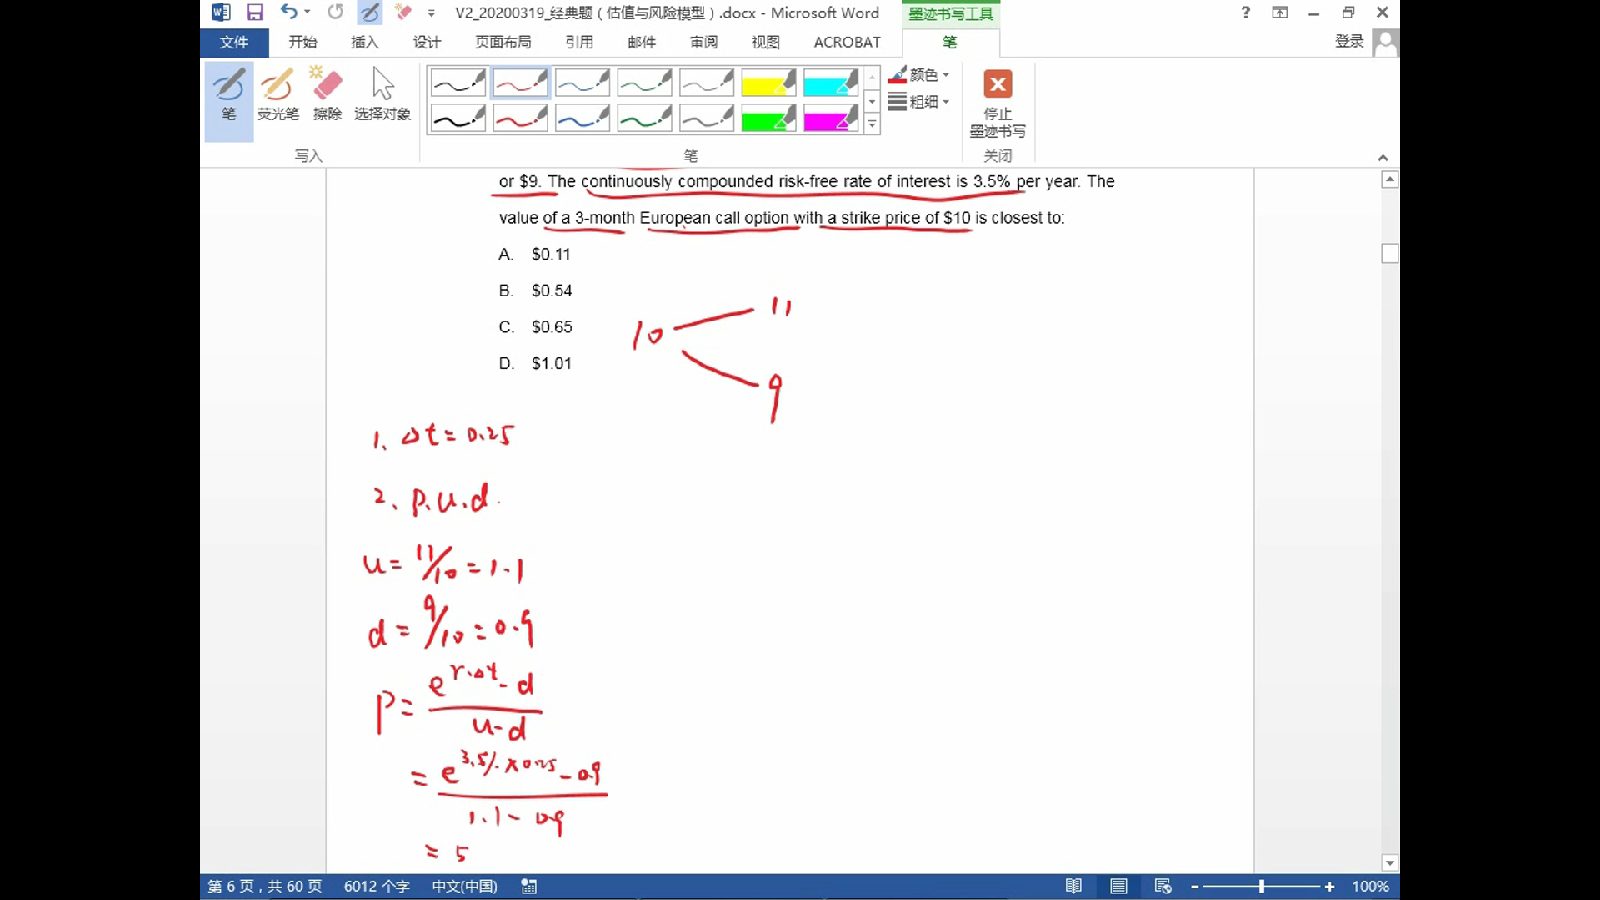Click the vertical scrollbar up arrow
The width and height of the screenshot is (1600, 900).
[x=1390, y=180]
